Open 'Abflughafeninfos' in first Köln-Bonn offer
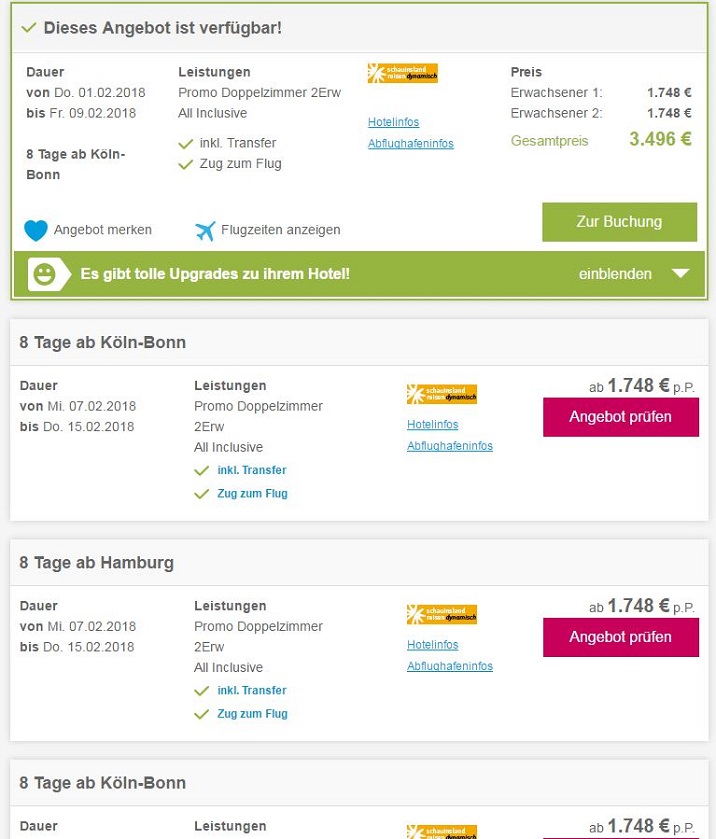Viewport: 716px width, 839px height. (x=449, y=446)
